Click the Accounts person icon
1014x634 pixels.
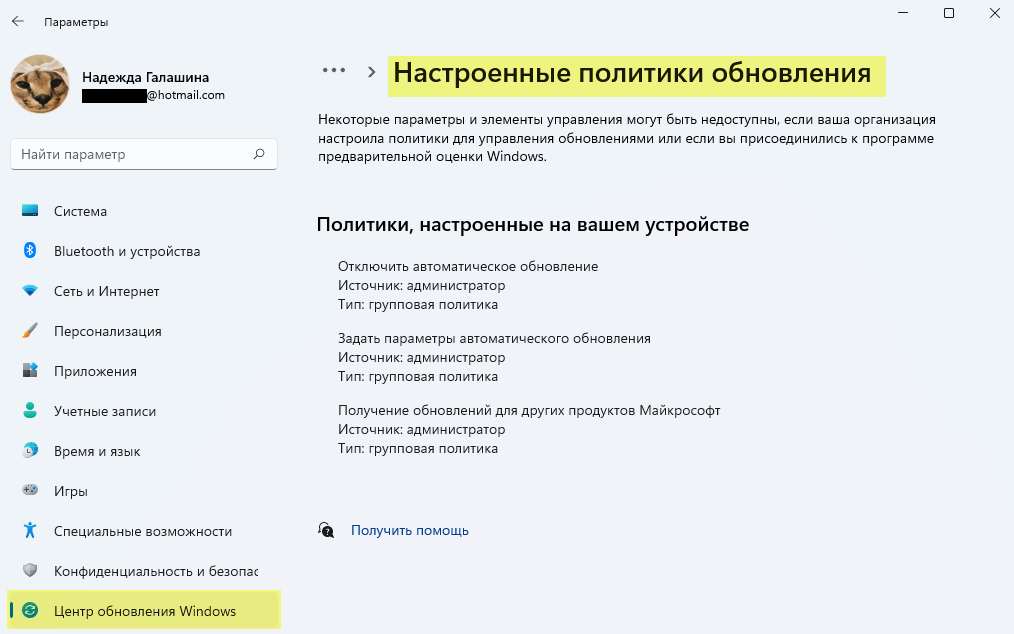click(x=30, y=411)
